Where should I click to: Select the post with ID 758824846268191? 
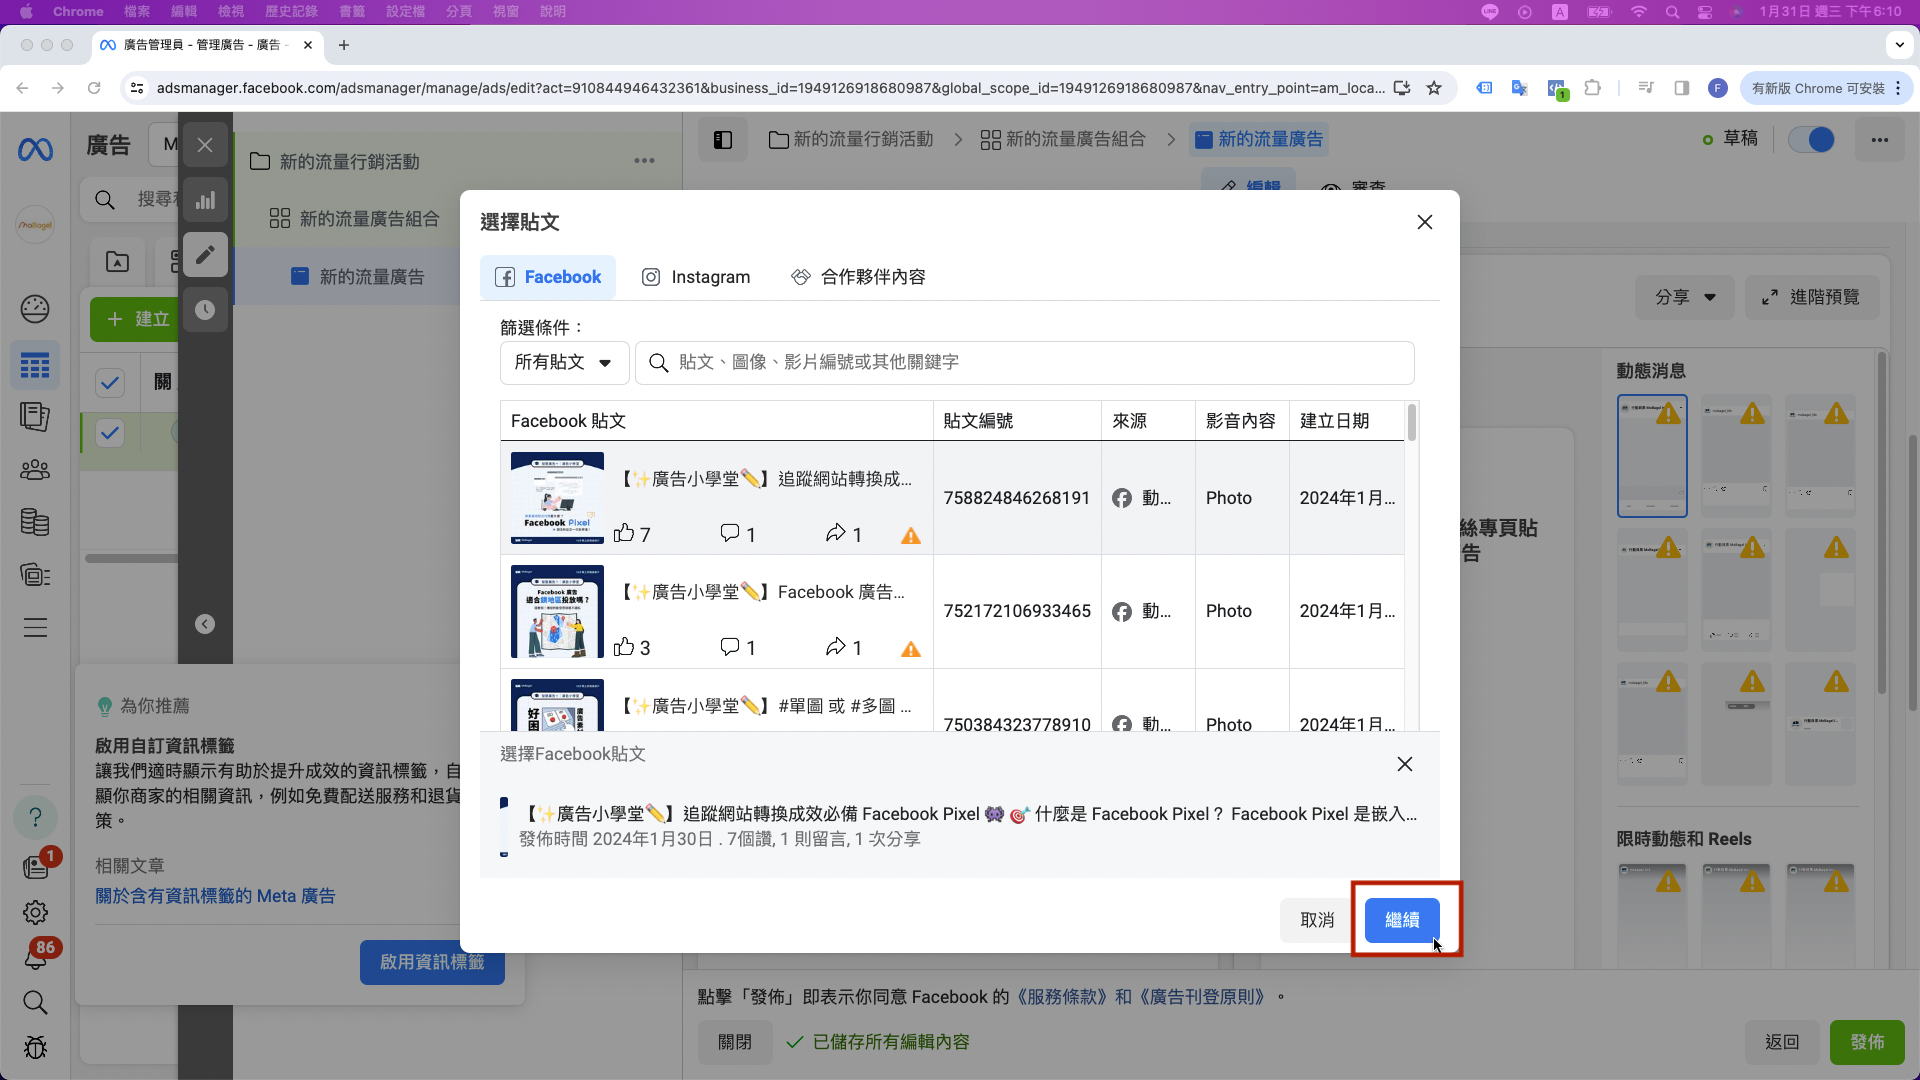952,498
